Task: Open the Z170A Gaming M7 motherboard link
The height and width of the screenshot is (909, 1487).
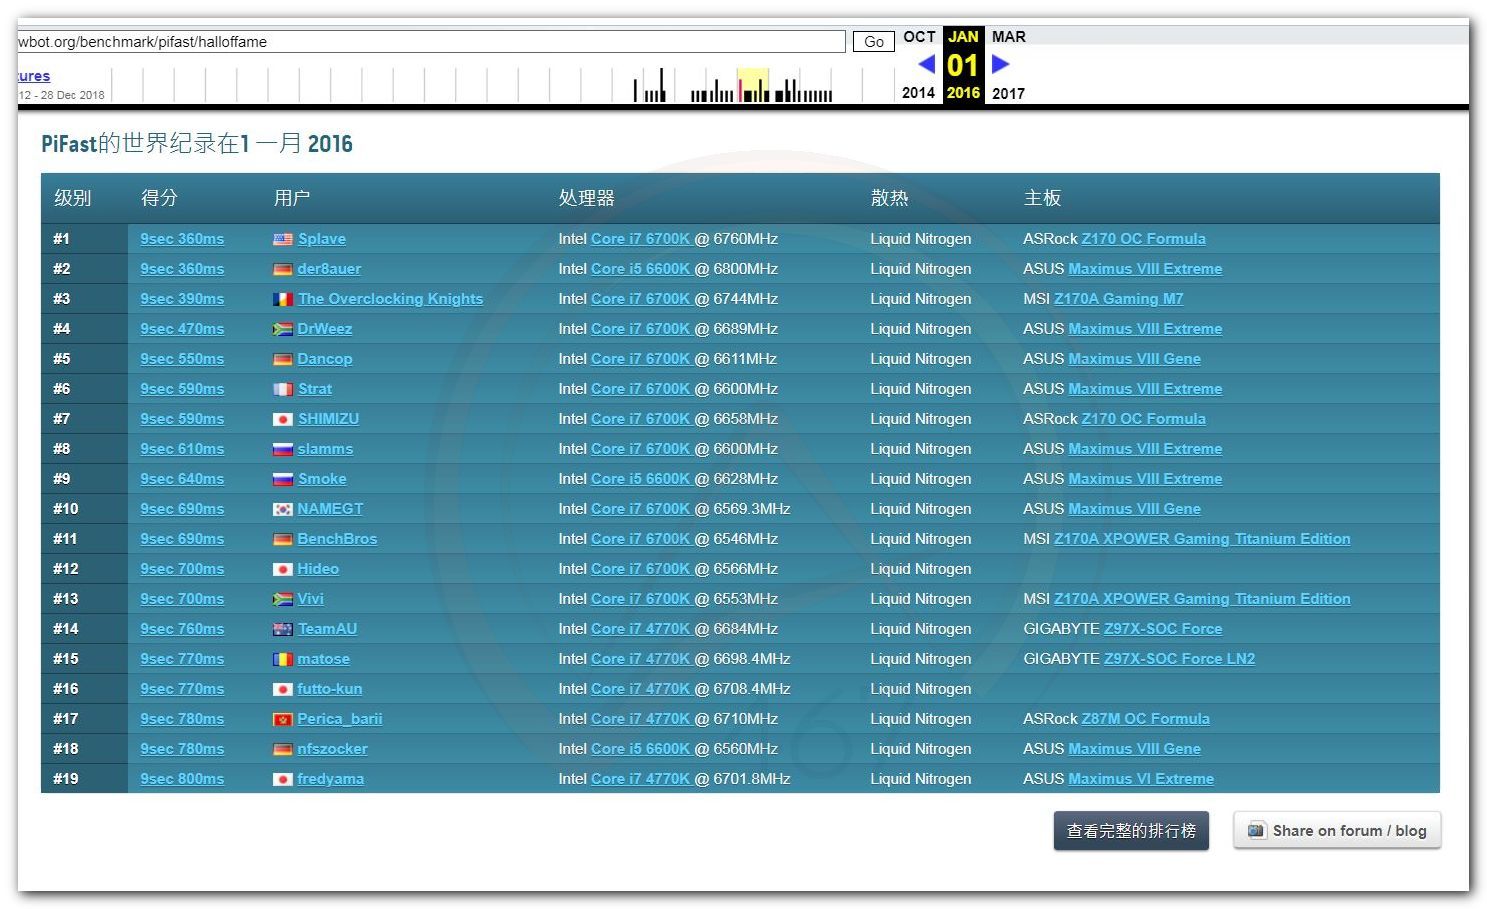Action: pos(1118,299)
